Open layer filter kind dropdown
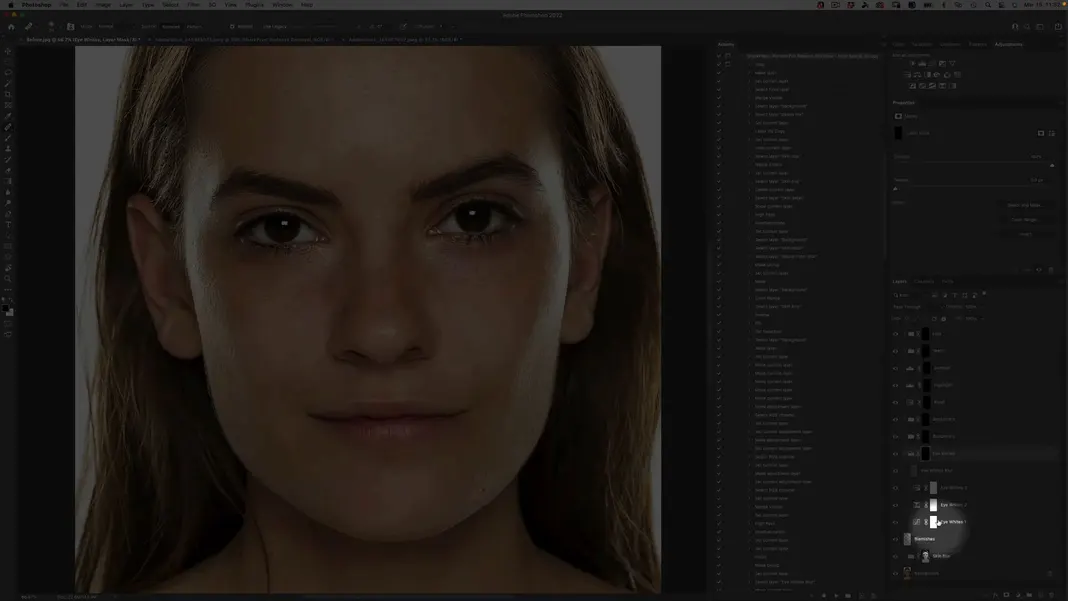 click(x=909, y=295)
